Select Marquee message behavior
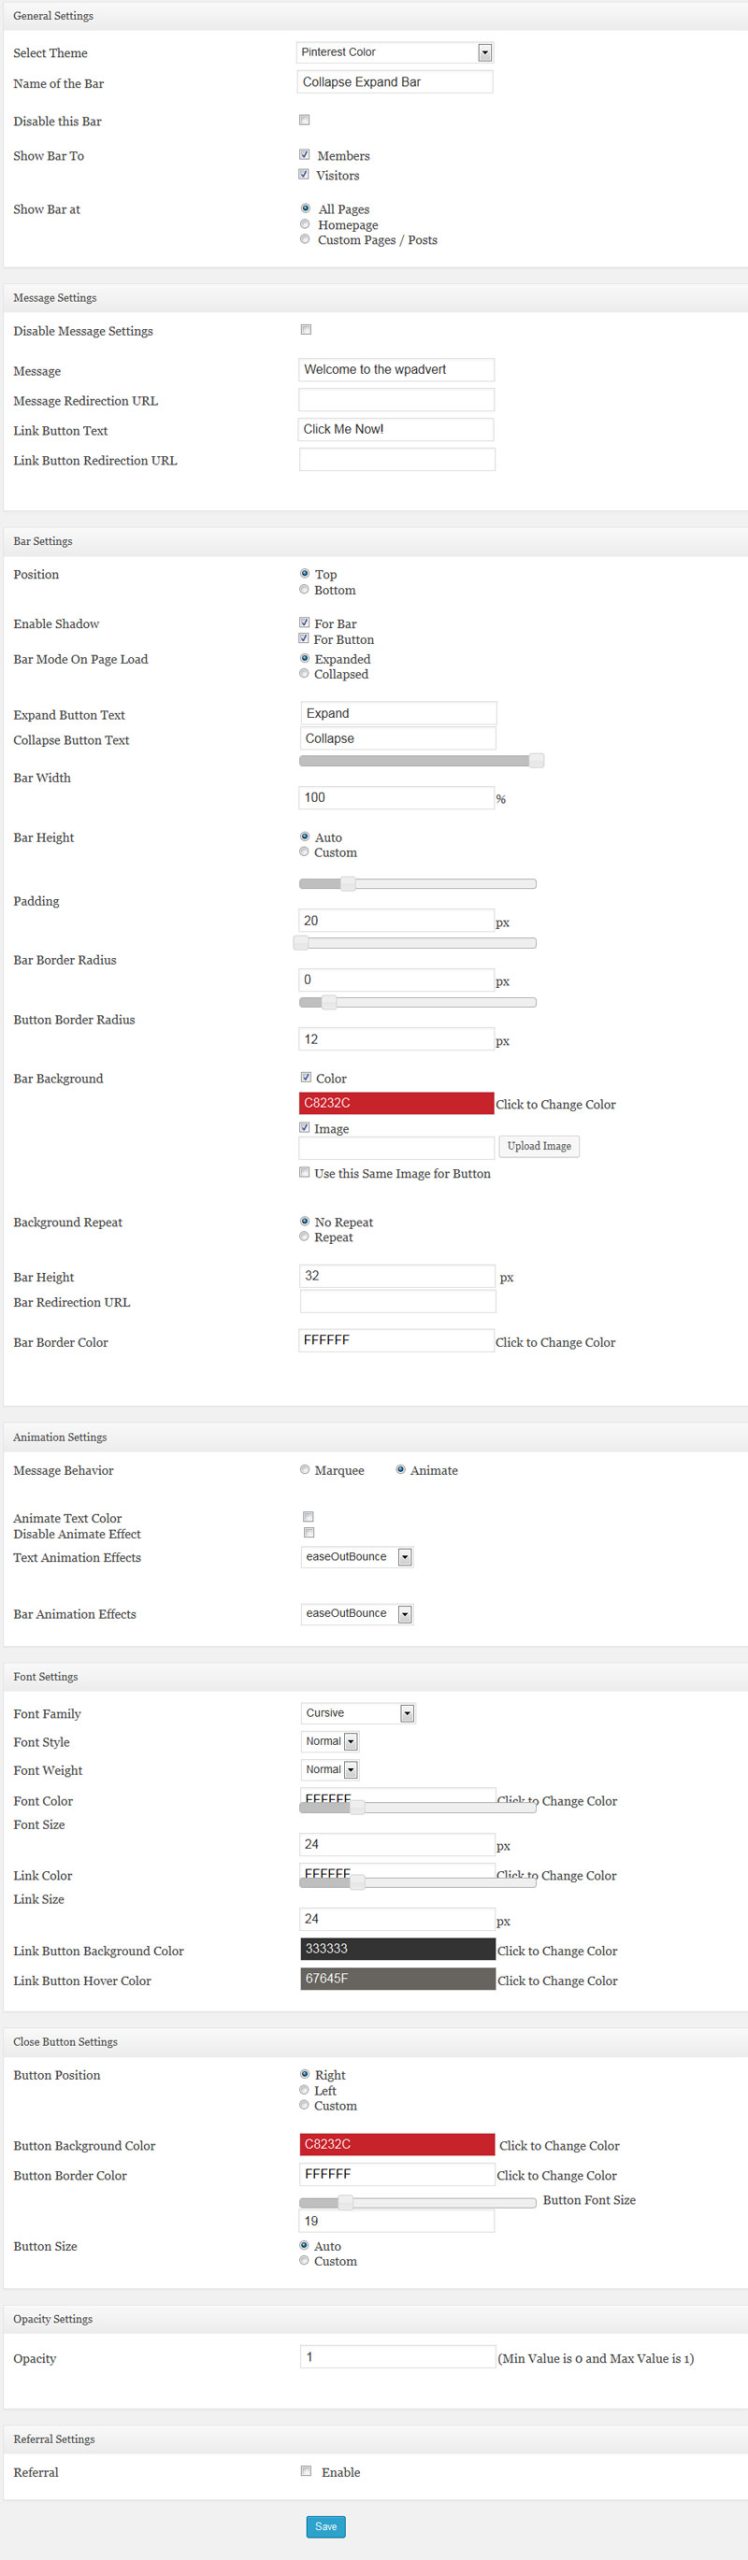This screenshot has height=2560, width=748. point(305,1470)
